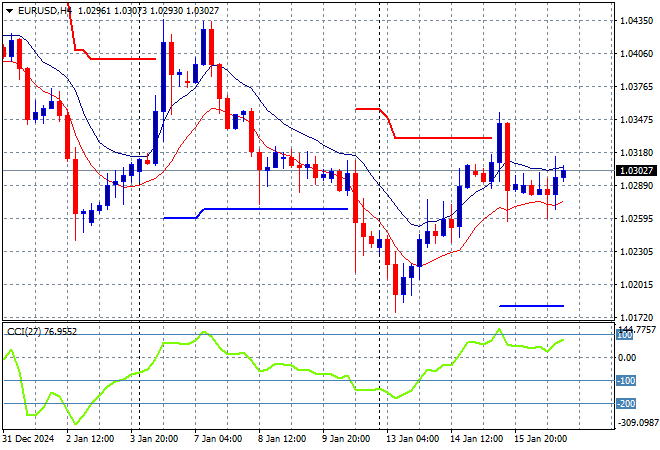Viewport: 660px width, 450px height.
Task: Select the long blue support line near 1.02680
Action: pyautogui.click(x=276, y=209)
